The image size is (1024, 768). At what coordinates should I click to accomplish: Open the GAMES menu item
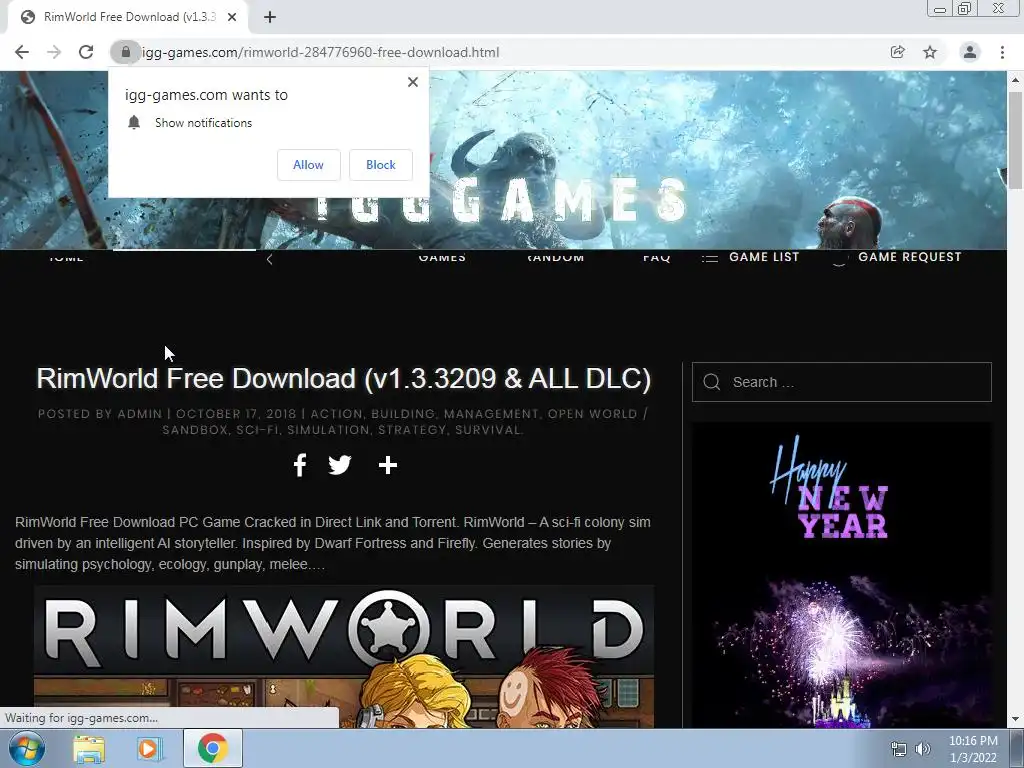442,257
